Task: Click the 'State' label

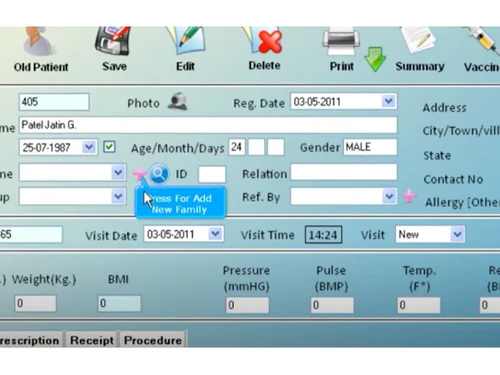Action: 437,155
